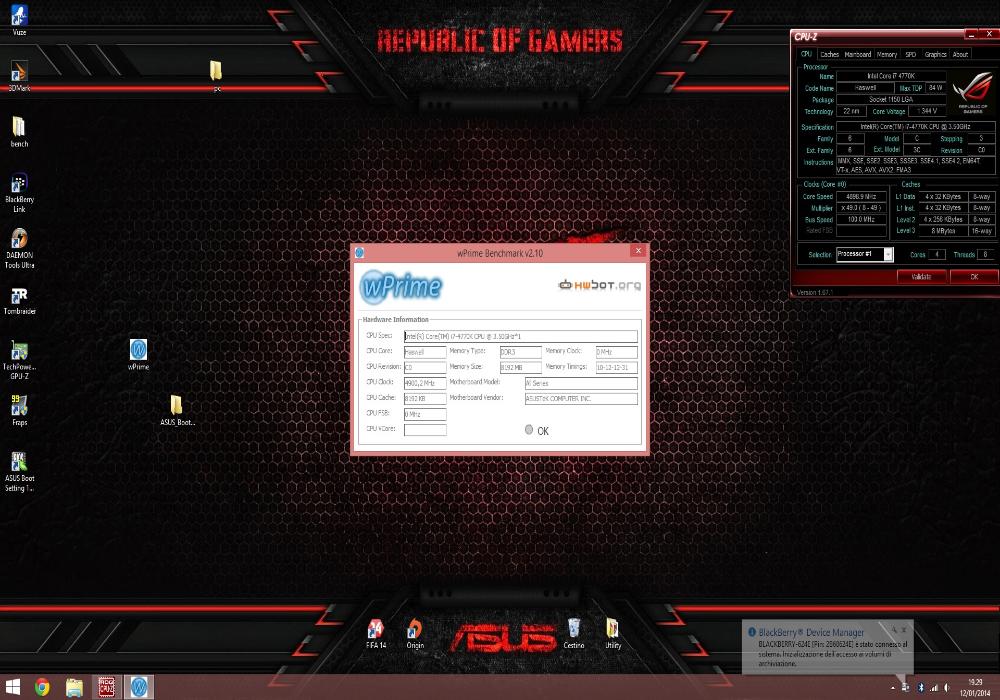Select the wPrime desktop icon
1000x700 pixels.
point(138,354)
